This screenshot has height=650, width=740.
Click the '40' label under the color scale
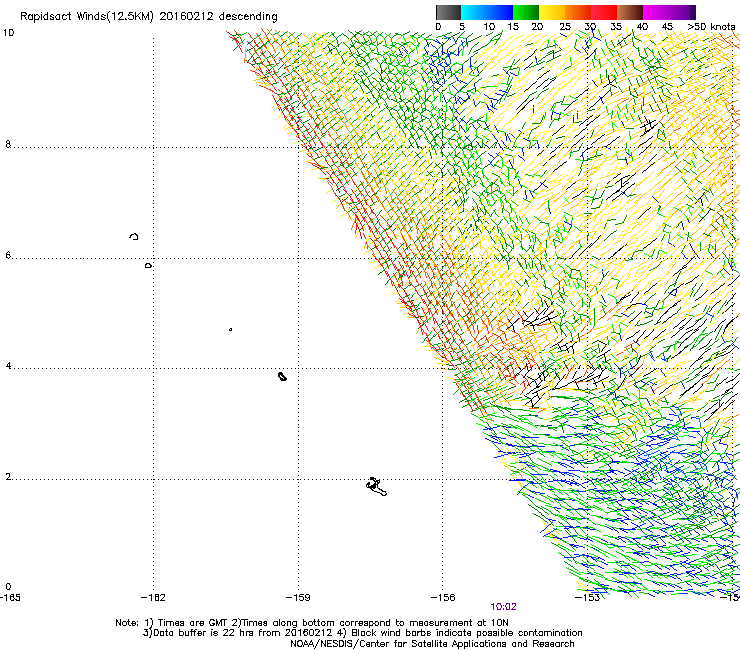point(642,27)
